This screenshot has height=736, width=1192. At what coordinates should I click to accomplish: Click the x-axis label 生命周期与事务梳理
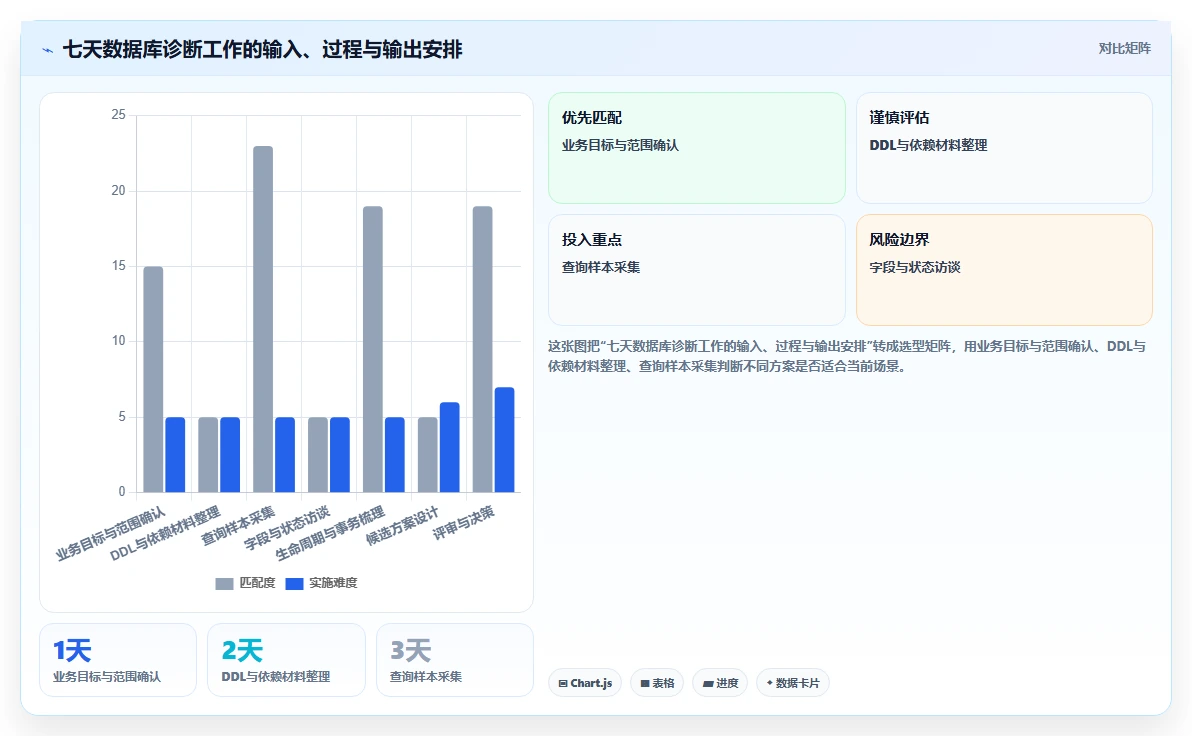click(330, 534)
